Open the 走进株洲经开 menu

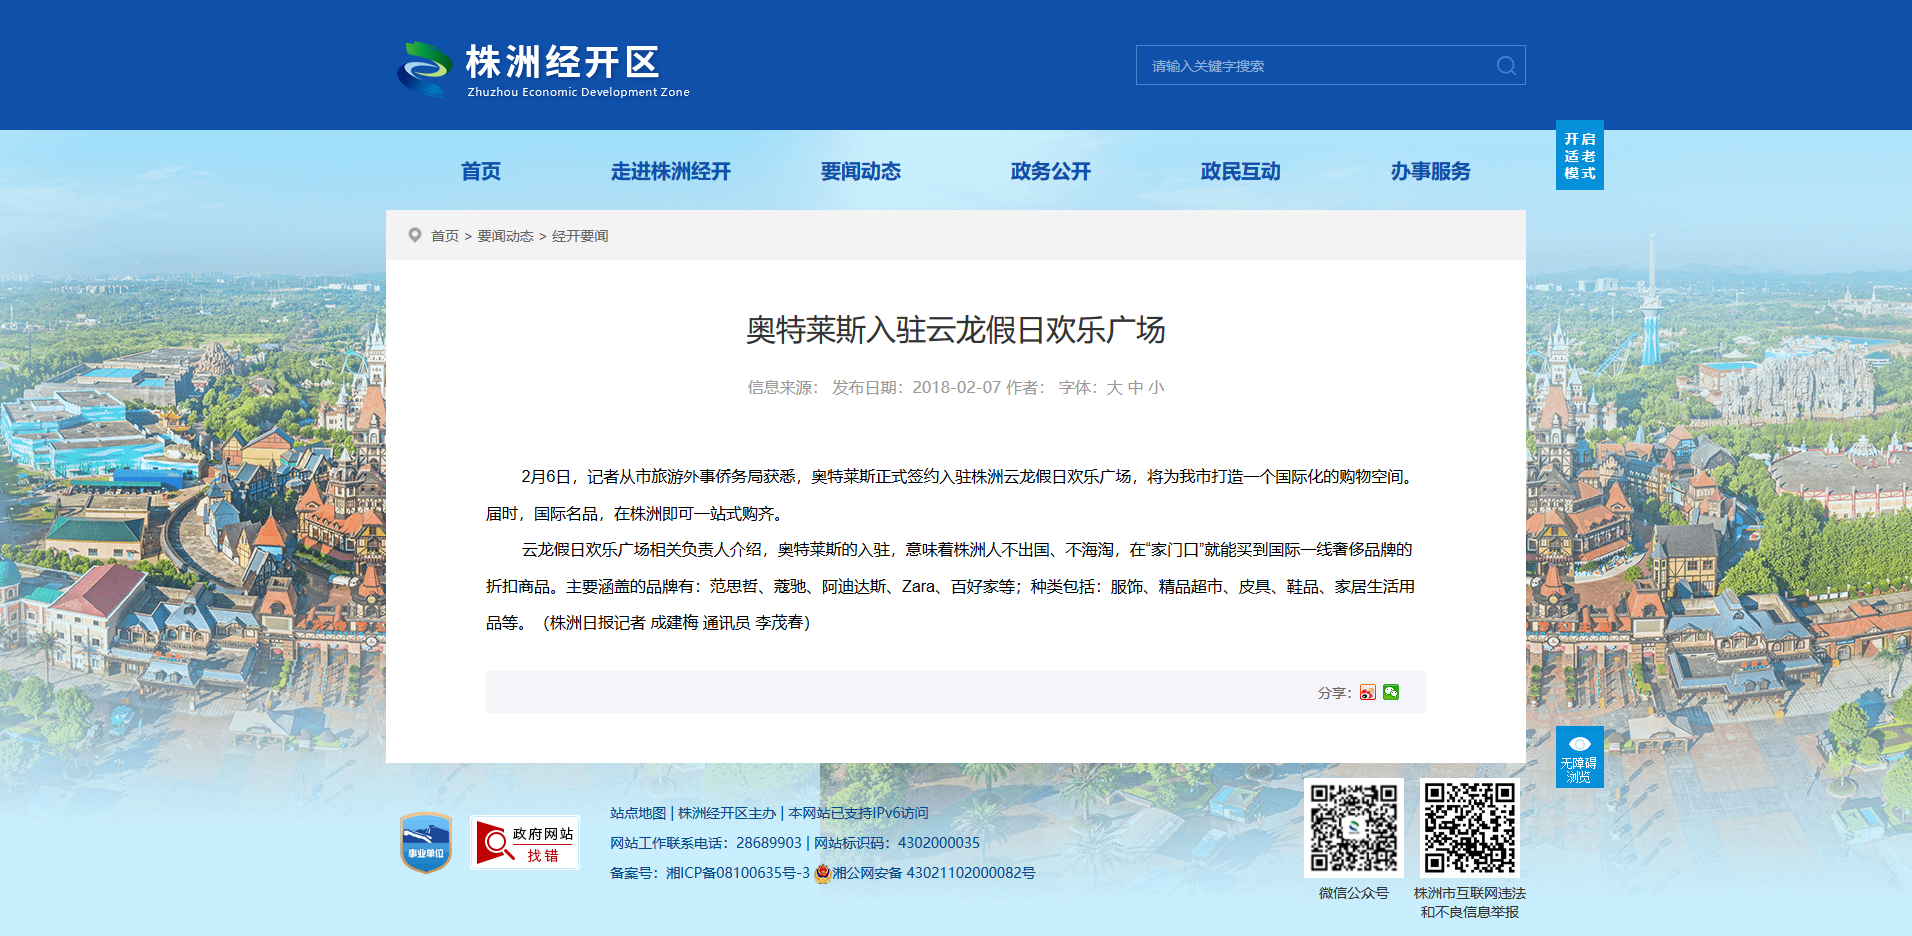click(671, 171)
